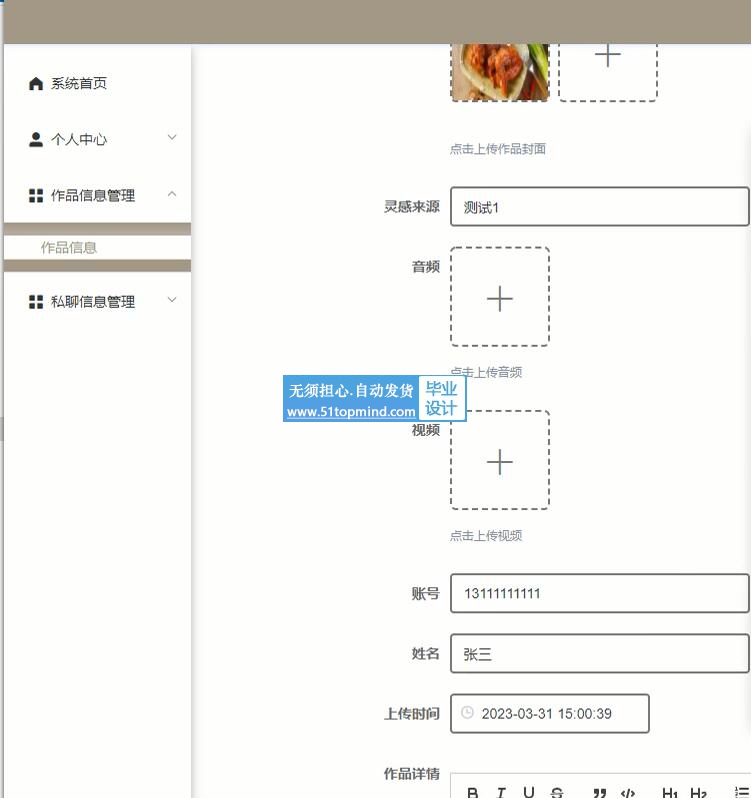Toggle bold formatting in the editor
Screen dimensions: 751x798
point(473,792)
